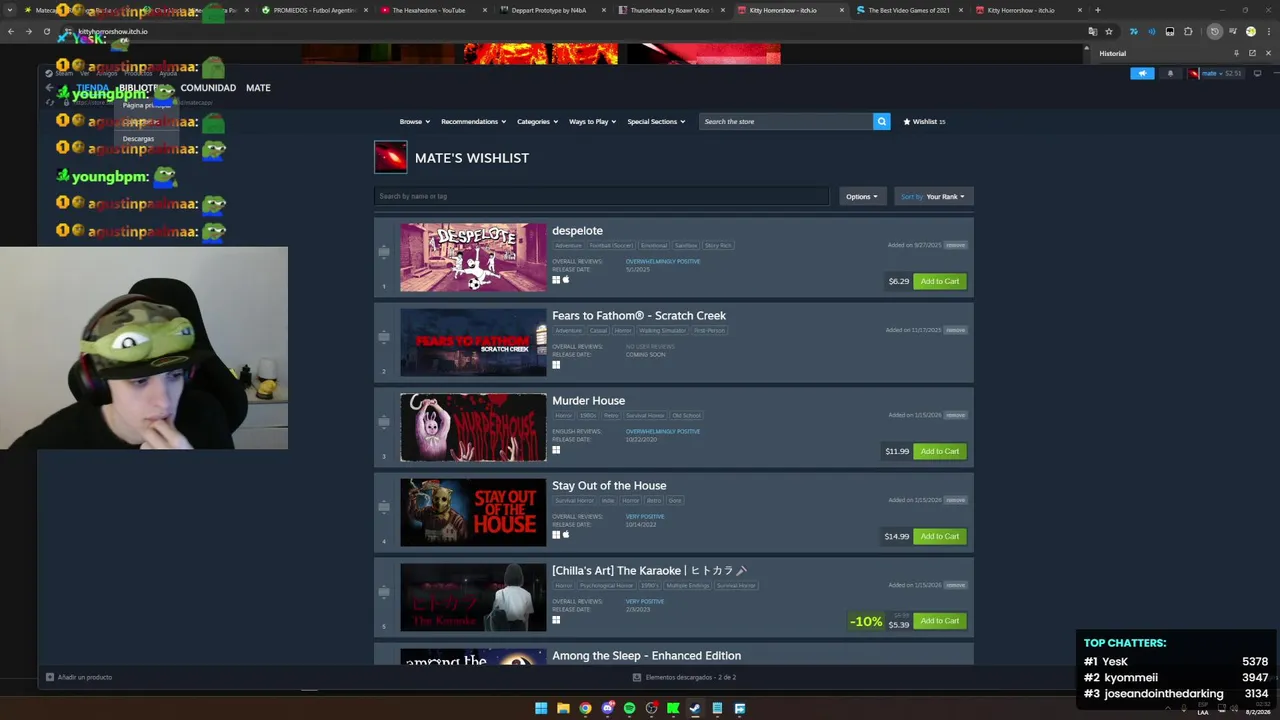Click reorder handle on Stay Out of the House
This screenshot has height=720, width=1280.
(x=384, y=507)
